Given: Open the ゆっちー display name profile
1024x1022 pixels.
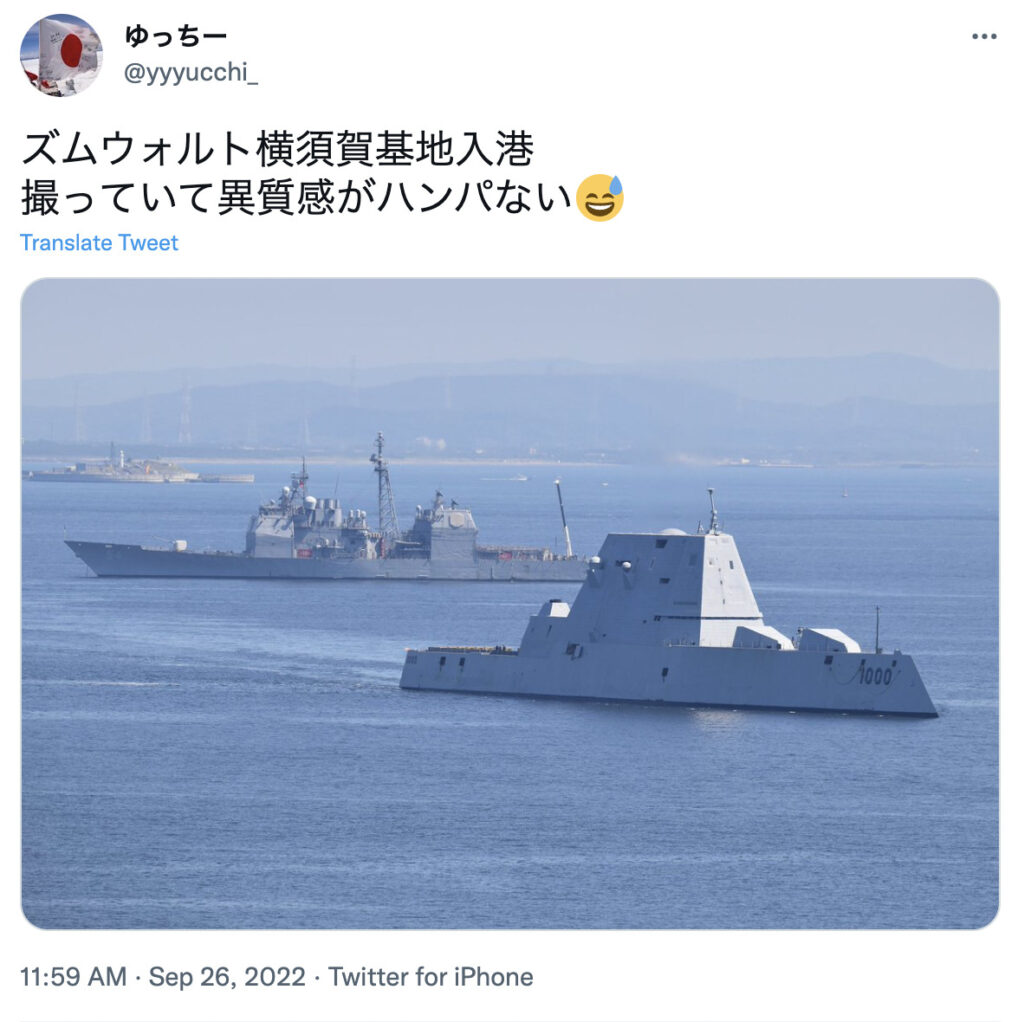Looking at the screenshot, I should [176, 36].
